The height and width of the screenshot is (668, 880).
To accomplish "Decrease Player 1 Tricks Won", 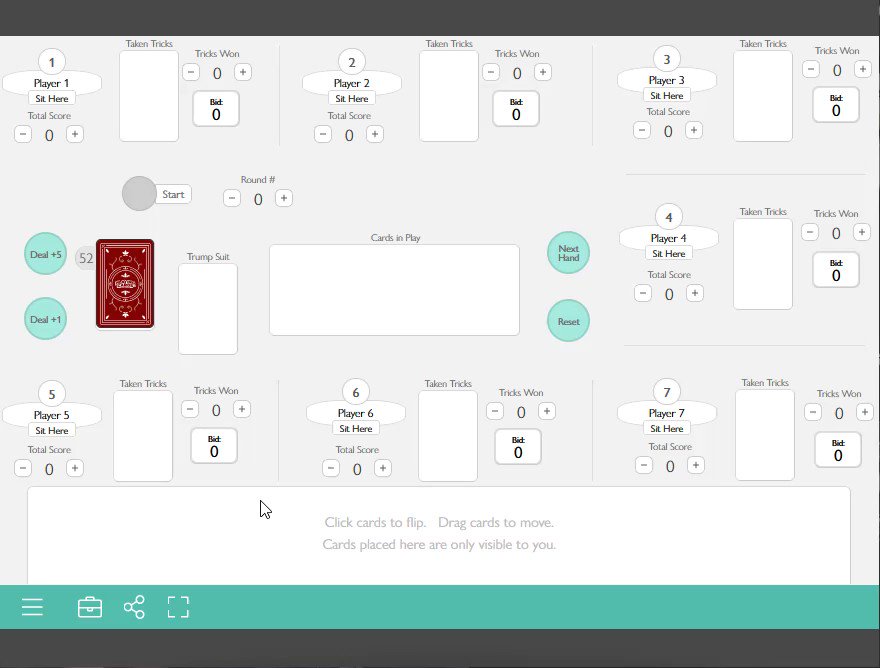I will click(191, 72).
